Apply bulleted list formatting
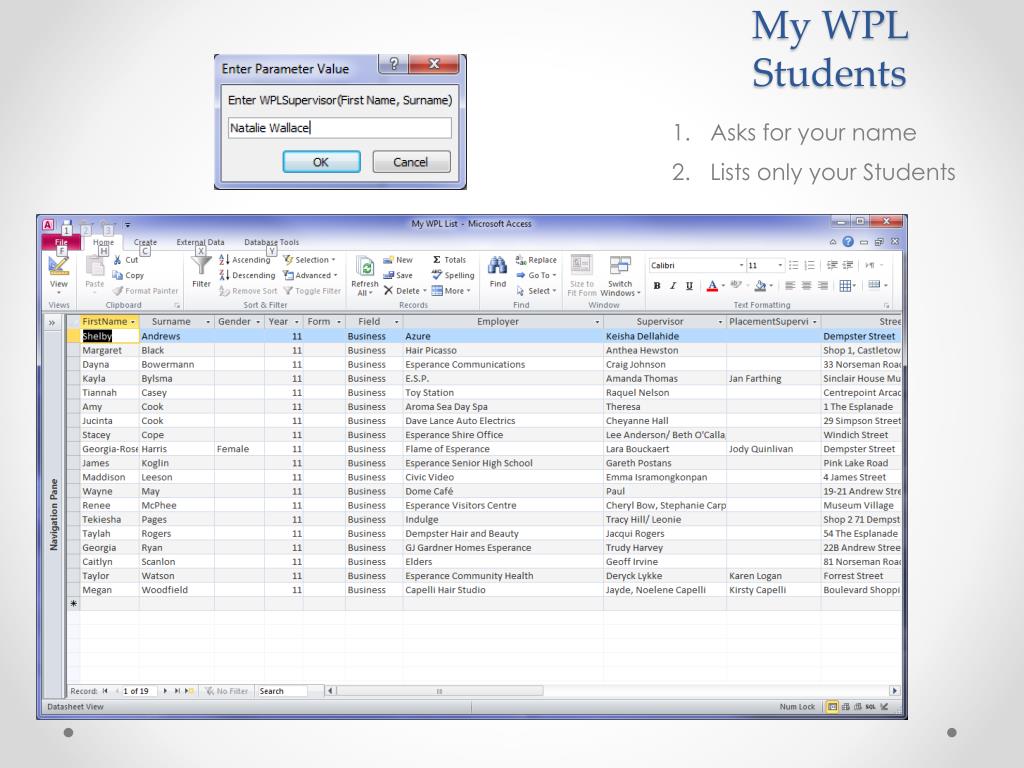 pyautogui.click(x=793, y=265)
